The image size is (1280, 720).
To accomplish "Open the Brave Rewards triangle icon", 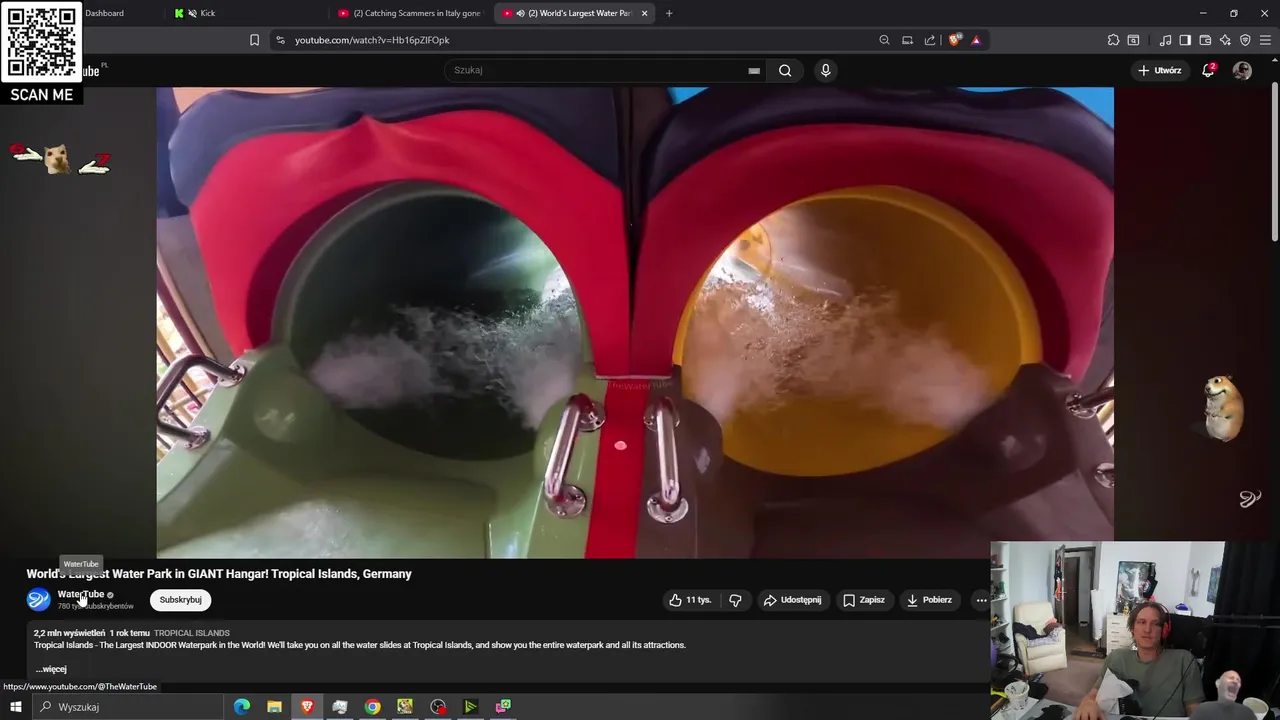I will [976, 40].
